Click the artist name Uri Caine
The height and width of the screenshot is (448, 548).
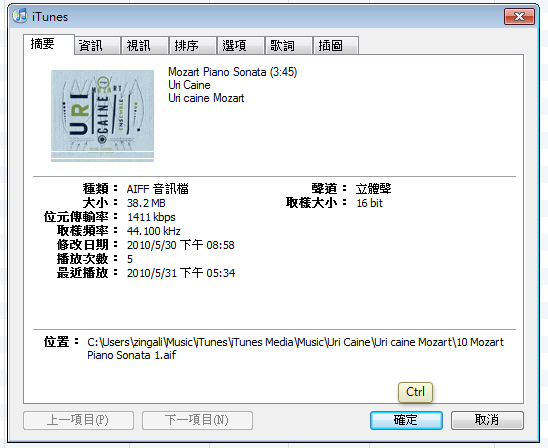coord(189,85)
